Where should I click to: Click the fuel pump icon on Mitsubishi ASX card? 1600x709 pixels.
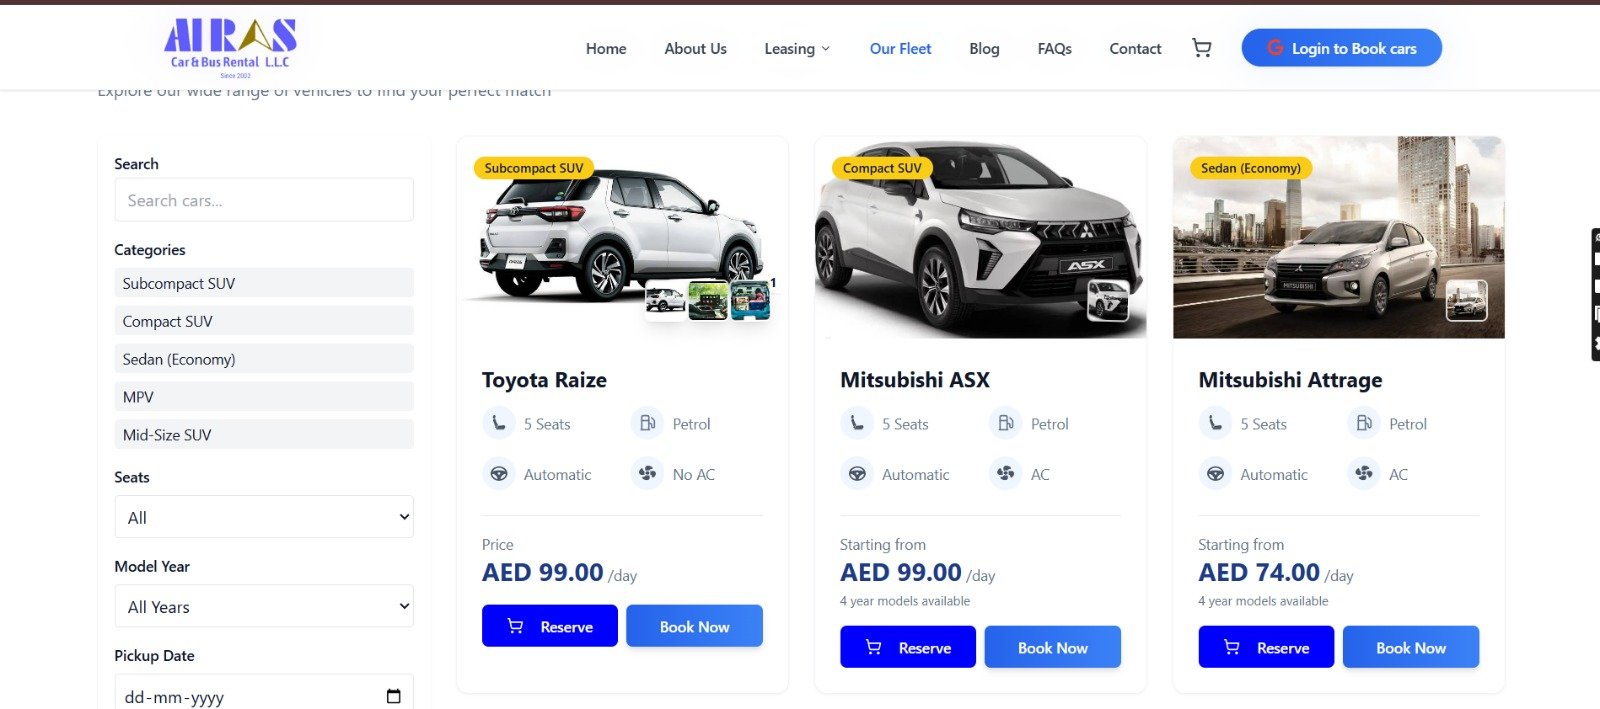tap(1005, 423)
